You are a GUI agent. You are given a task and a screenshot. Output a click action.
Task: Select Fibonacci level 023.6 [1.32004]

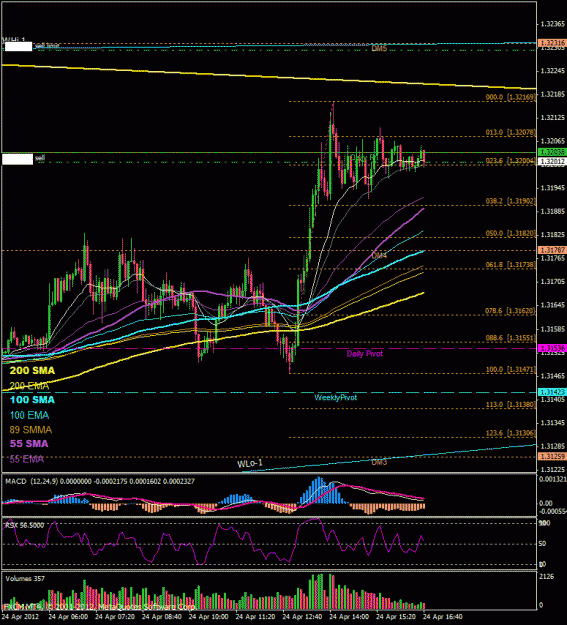[x=510, y=161]
